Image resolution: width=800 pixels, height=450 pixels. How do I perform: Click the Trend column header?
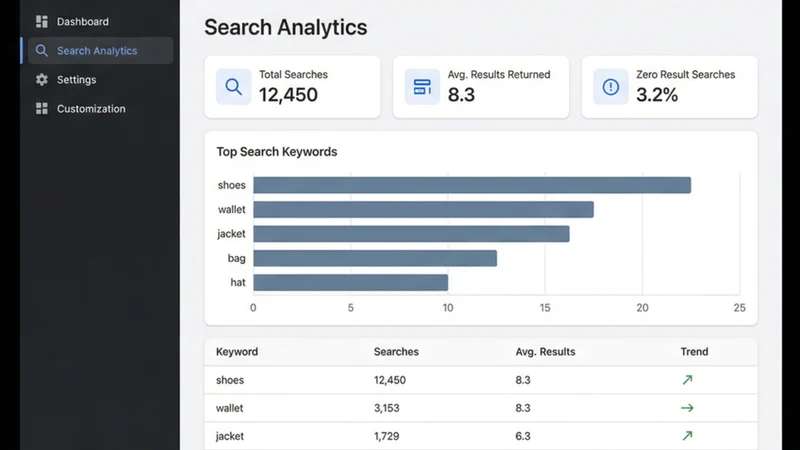click(694, 352)
